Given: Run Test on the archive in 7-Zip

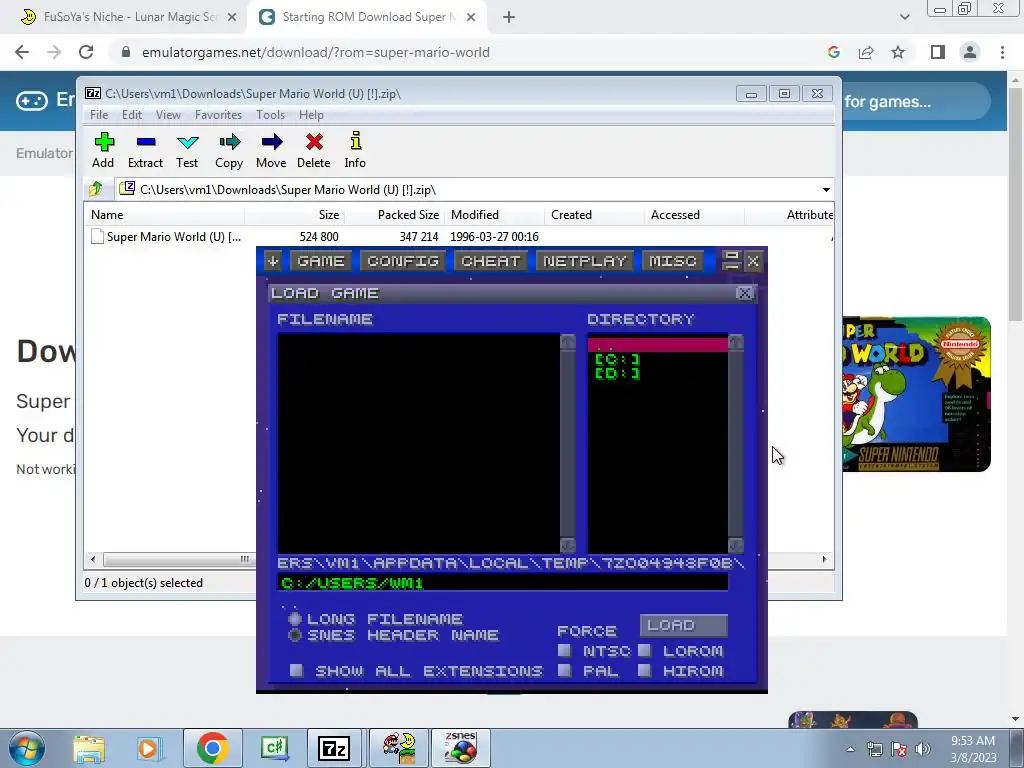Looking at the screenshot, I should click(x=187, y=150).
